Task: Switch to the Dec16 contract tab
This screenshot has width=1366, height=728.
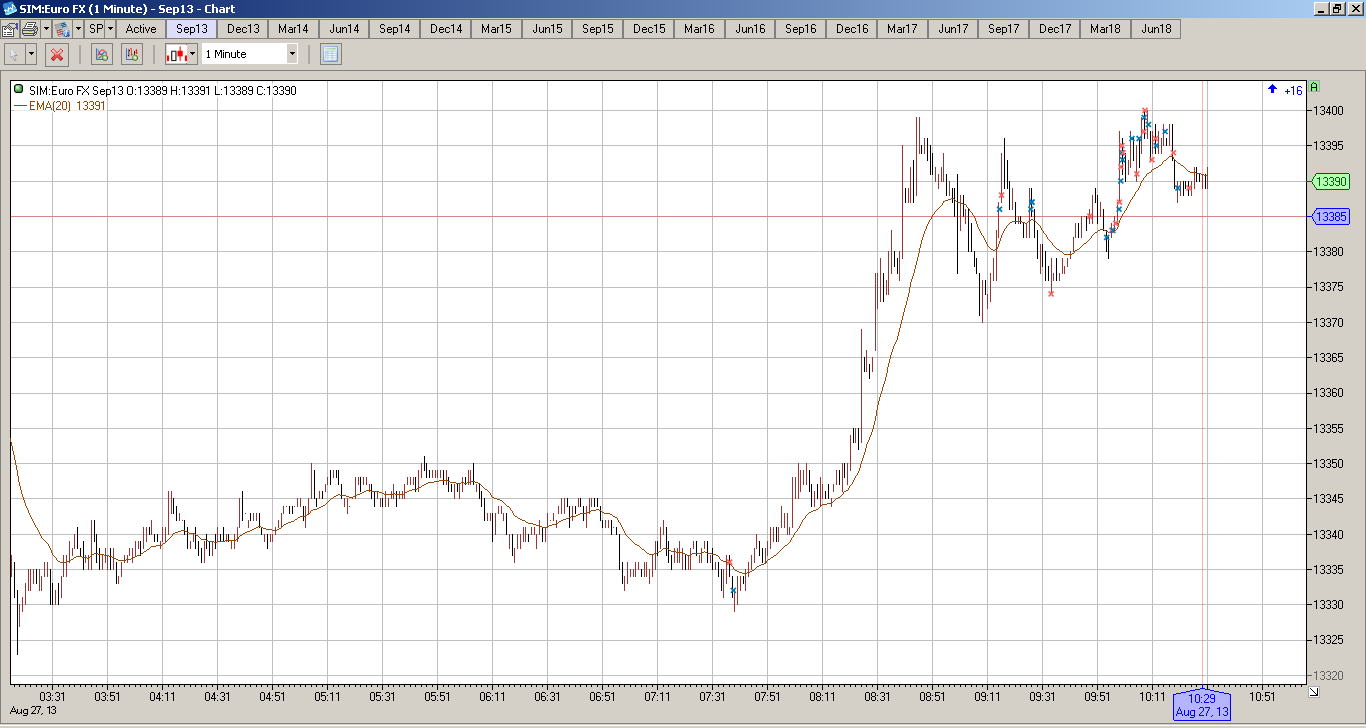Action: (852, 29)
